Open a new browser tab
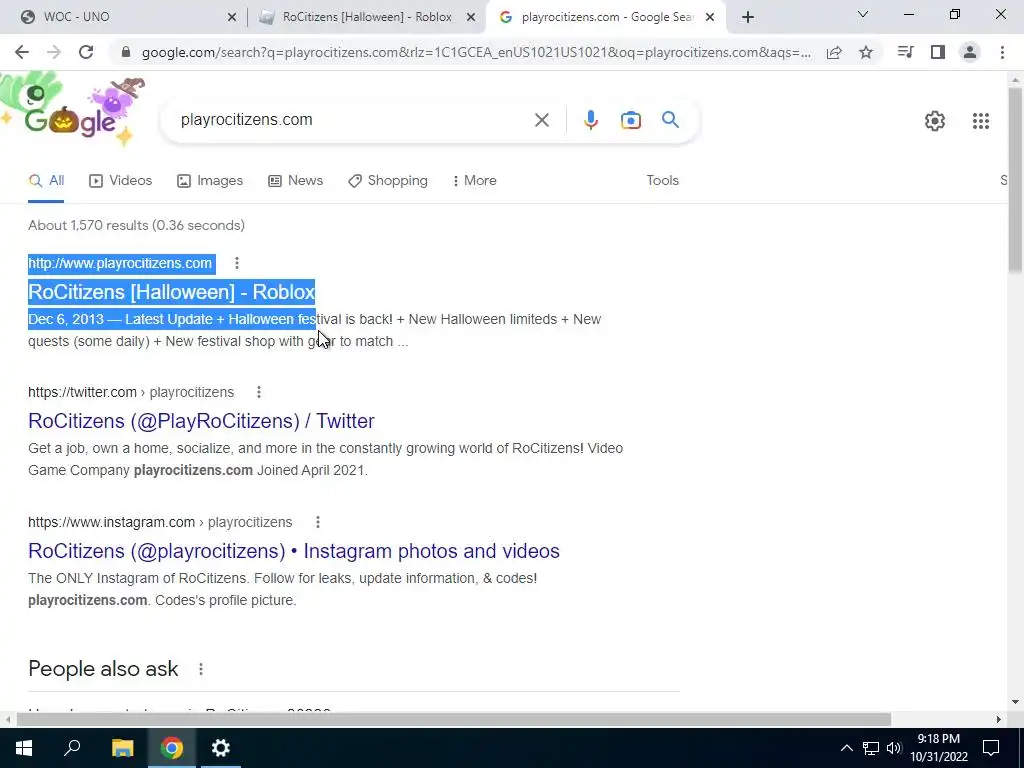Viewport: 1024px width, 768px height. click(748, 18)
